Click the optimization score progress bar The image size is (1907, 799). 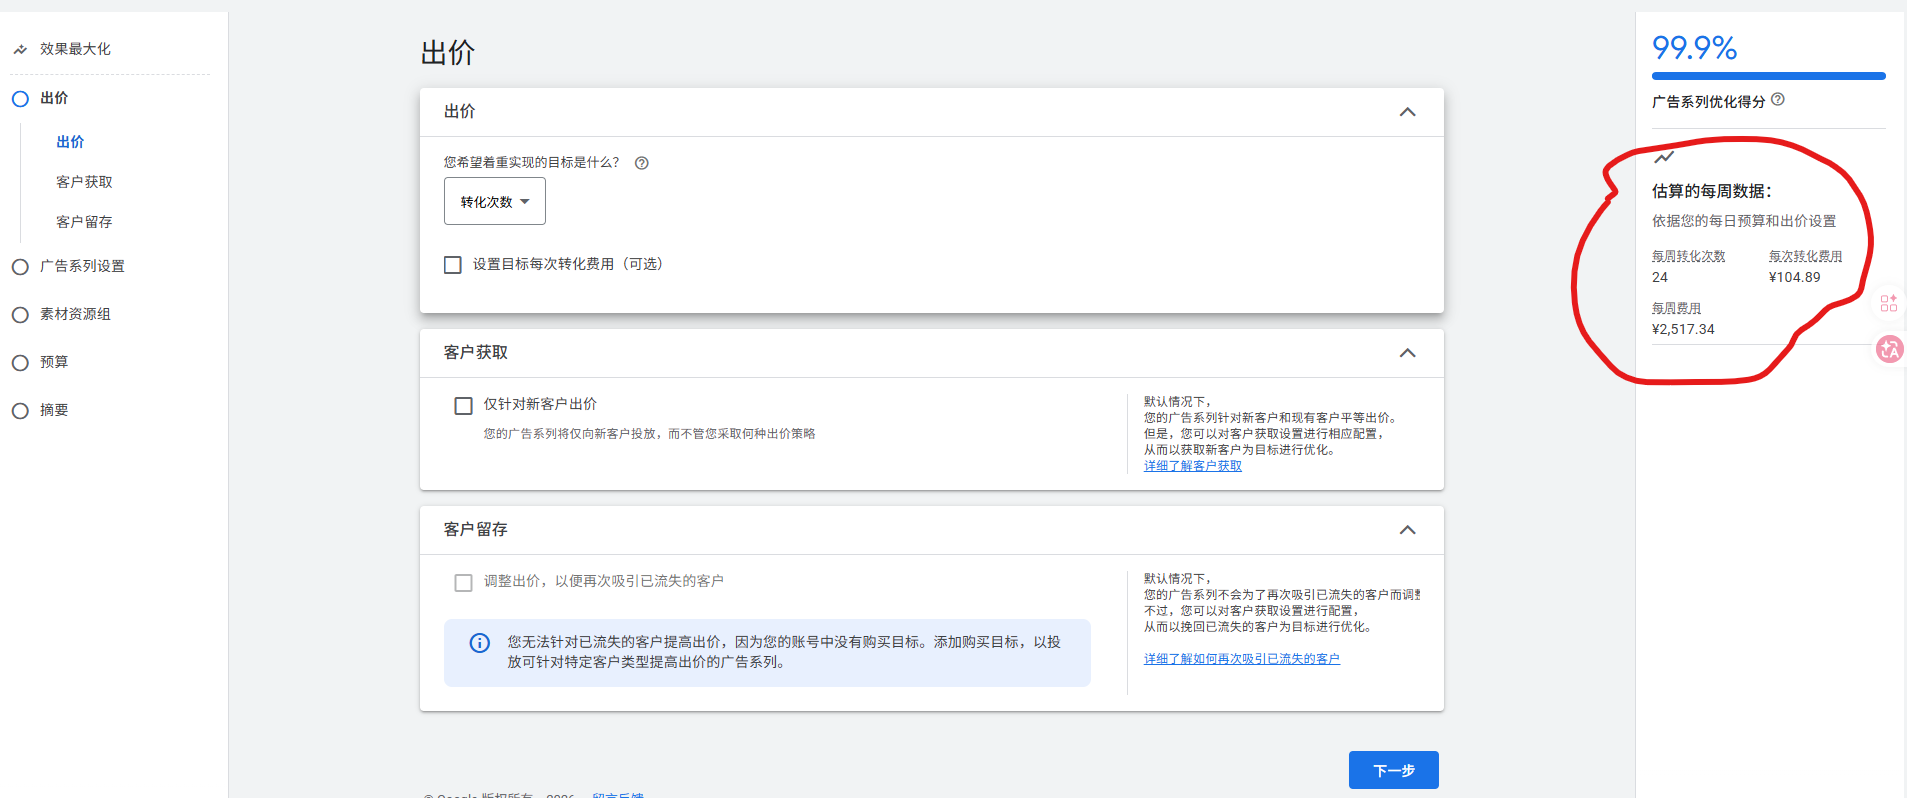coord(1769,76)
